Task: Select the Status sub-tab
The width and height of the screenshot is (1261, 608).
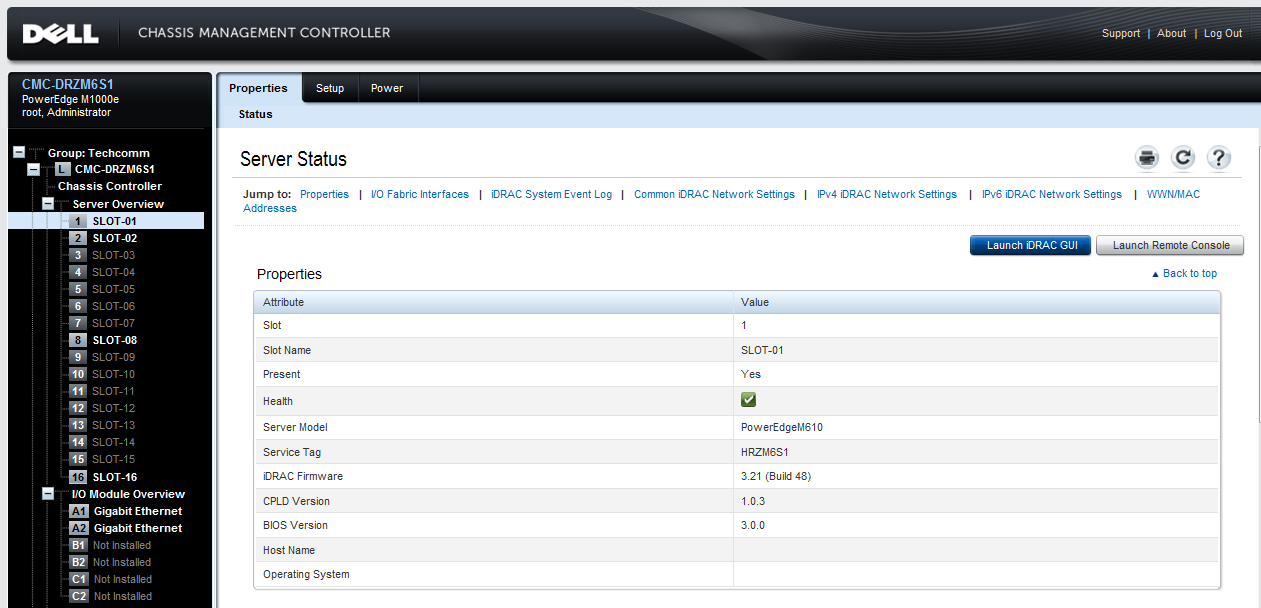Action: pos(256,114)
